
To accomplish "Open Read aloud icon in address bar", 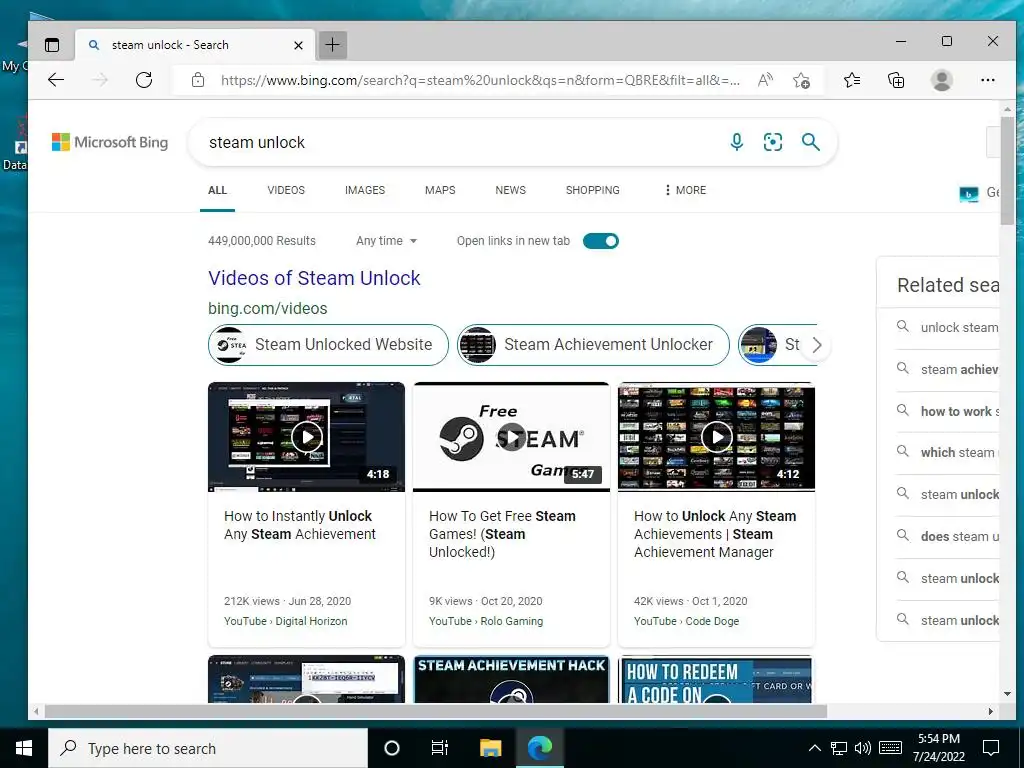I will pos(765,80).
